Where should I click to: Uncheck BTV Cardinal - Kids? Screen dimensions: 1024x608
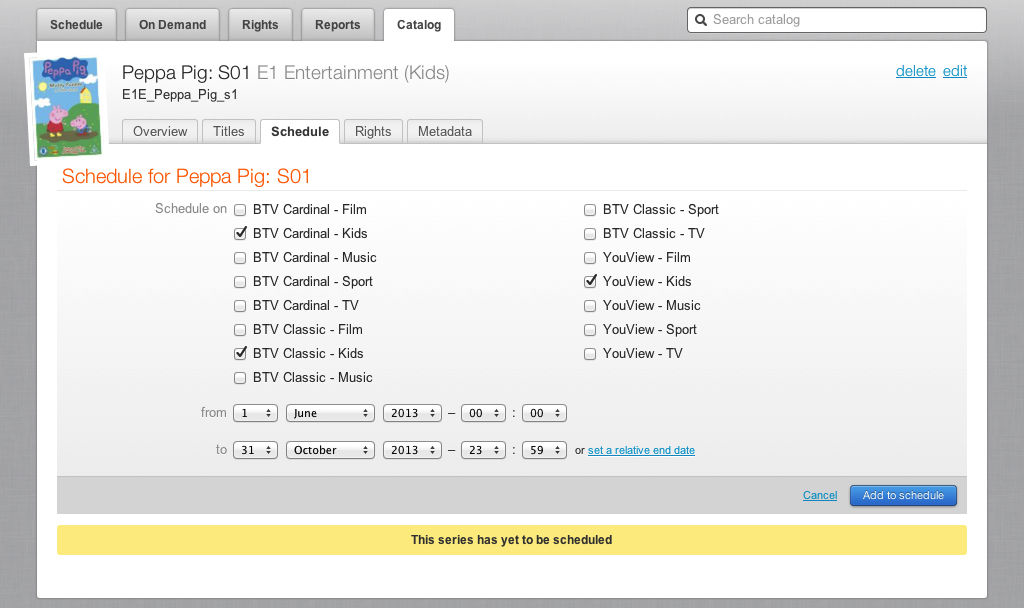(240, 233)
